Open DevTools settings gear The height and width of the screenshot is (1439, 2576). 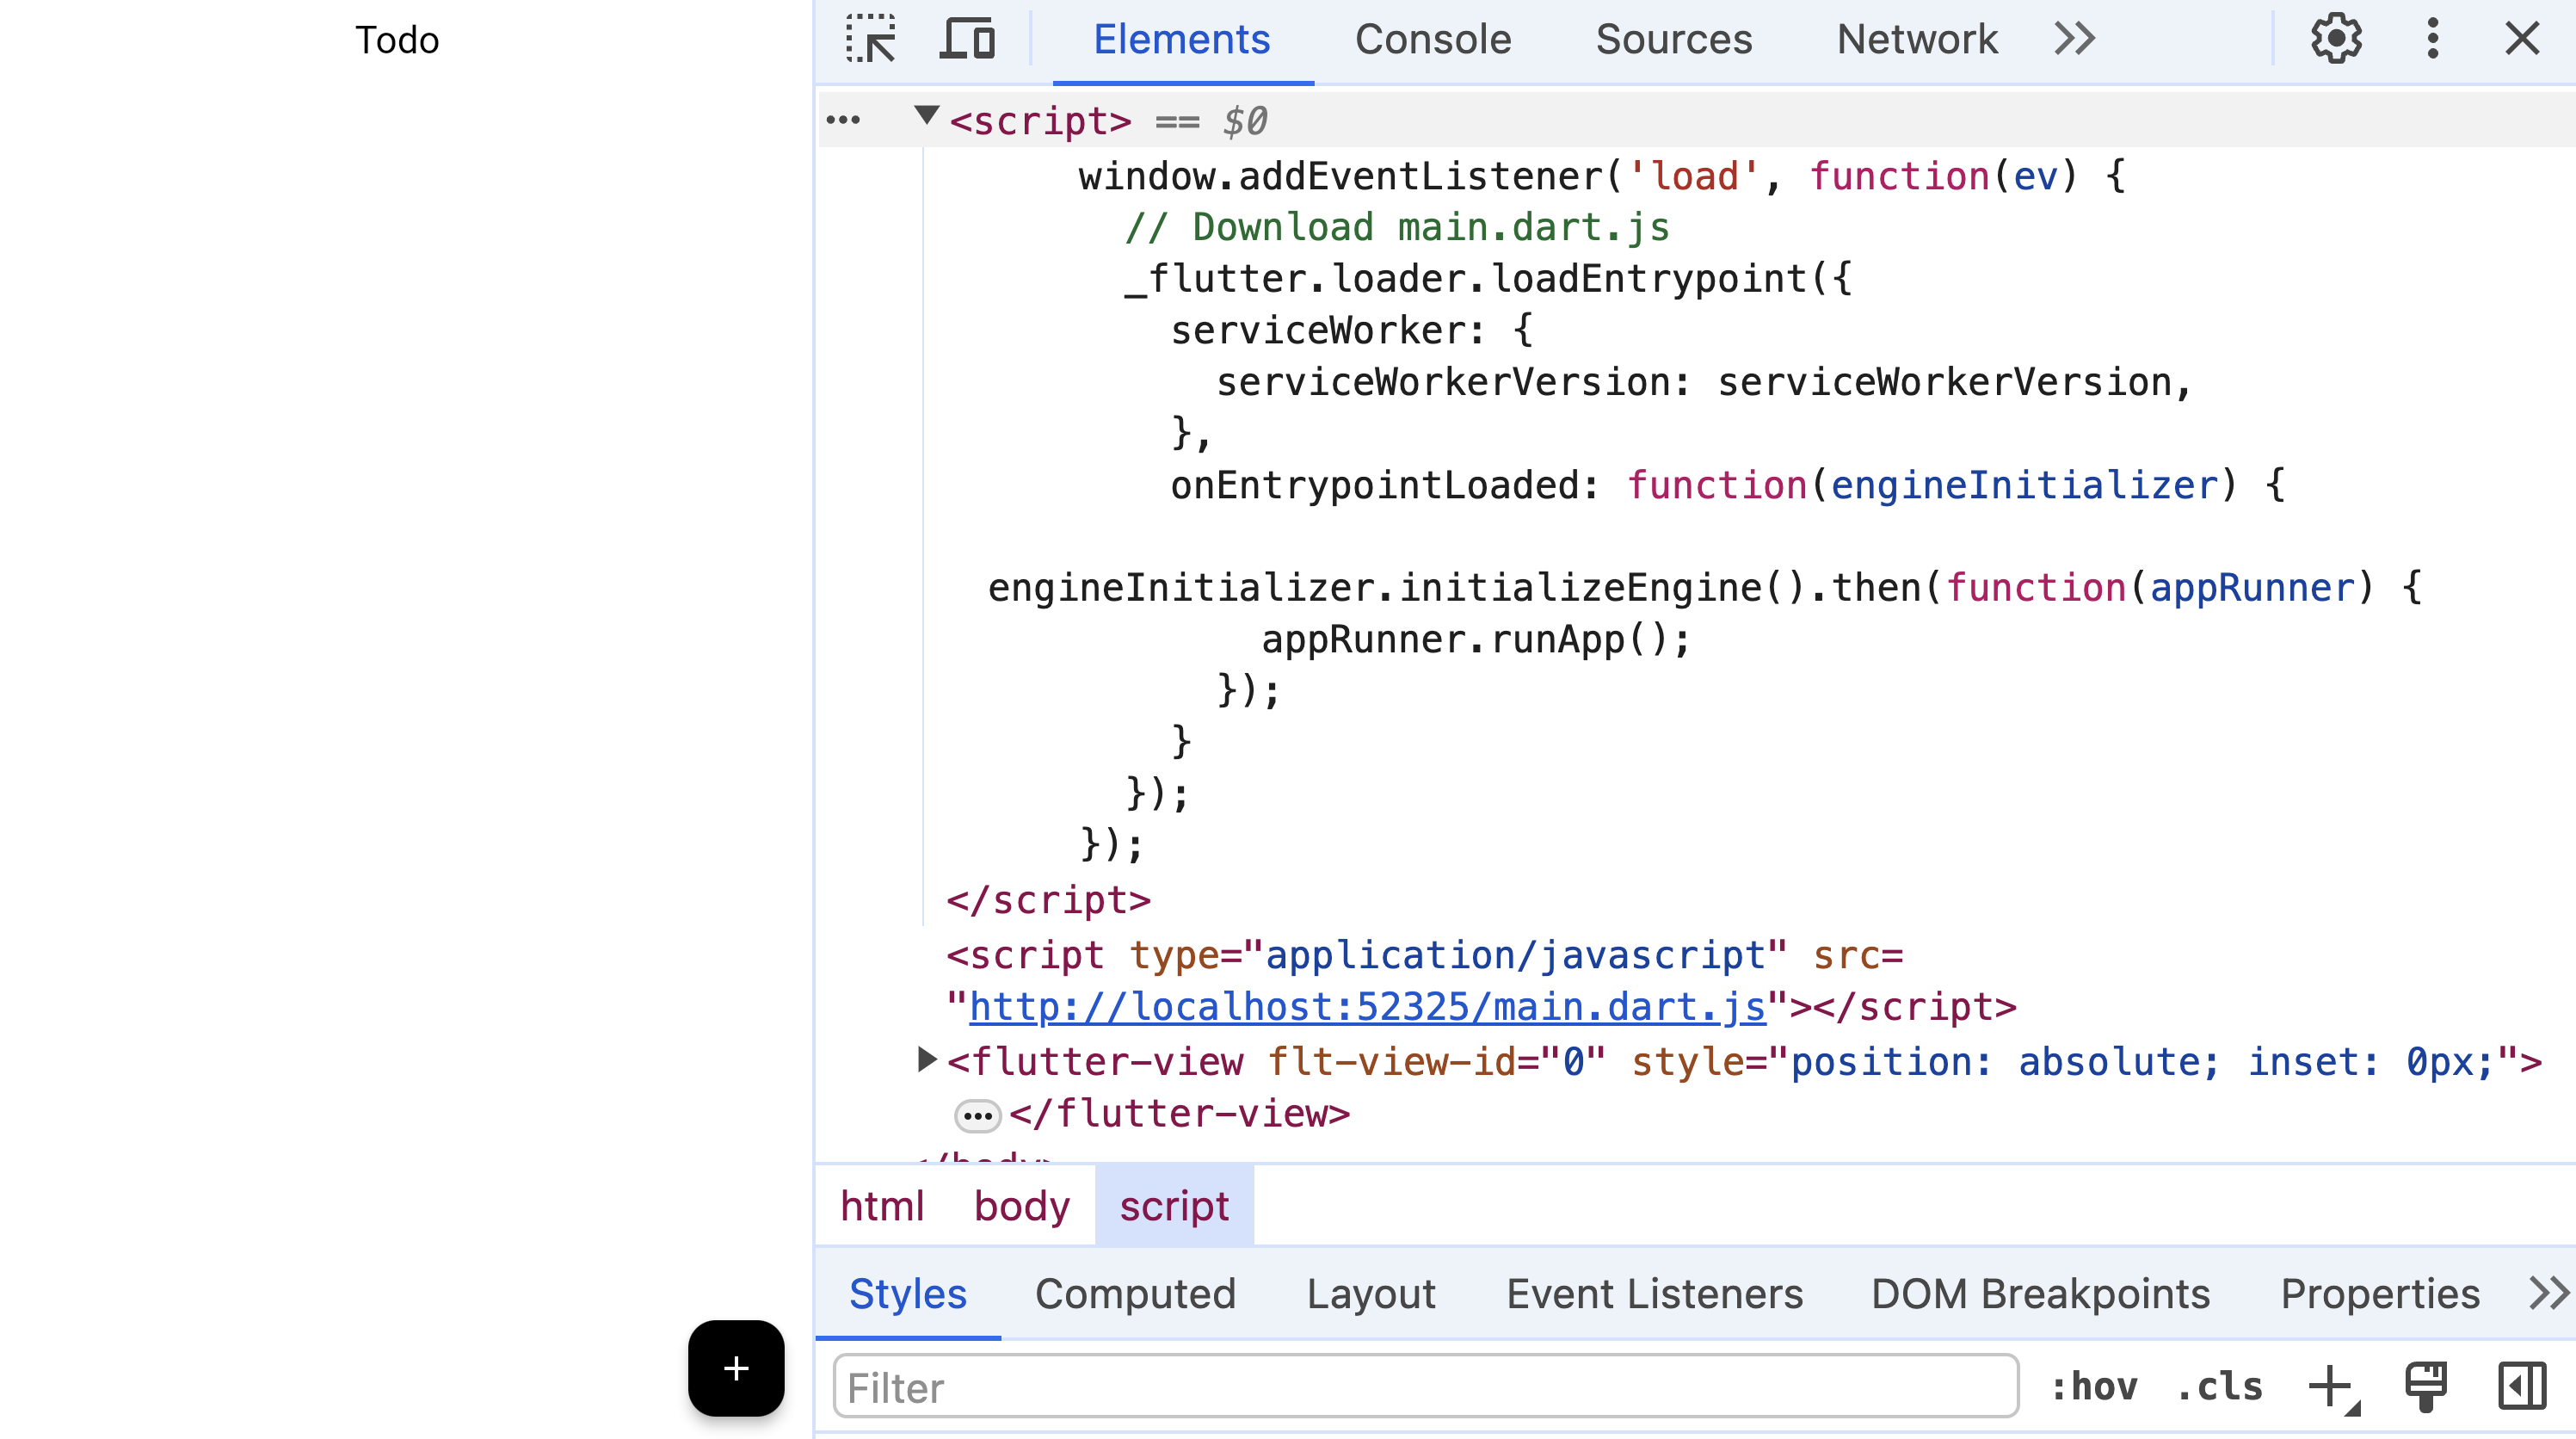(2337, 39)
